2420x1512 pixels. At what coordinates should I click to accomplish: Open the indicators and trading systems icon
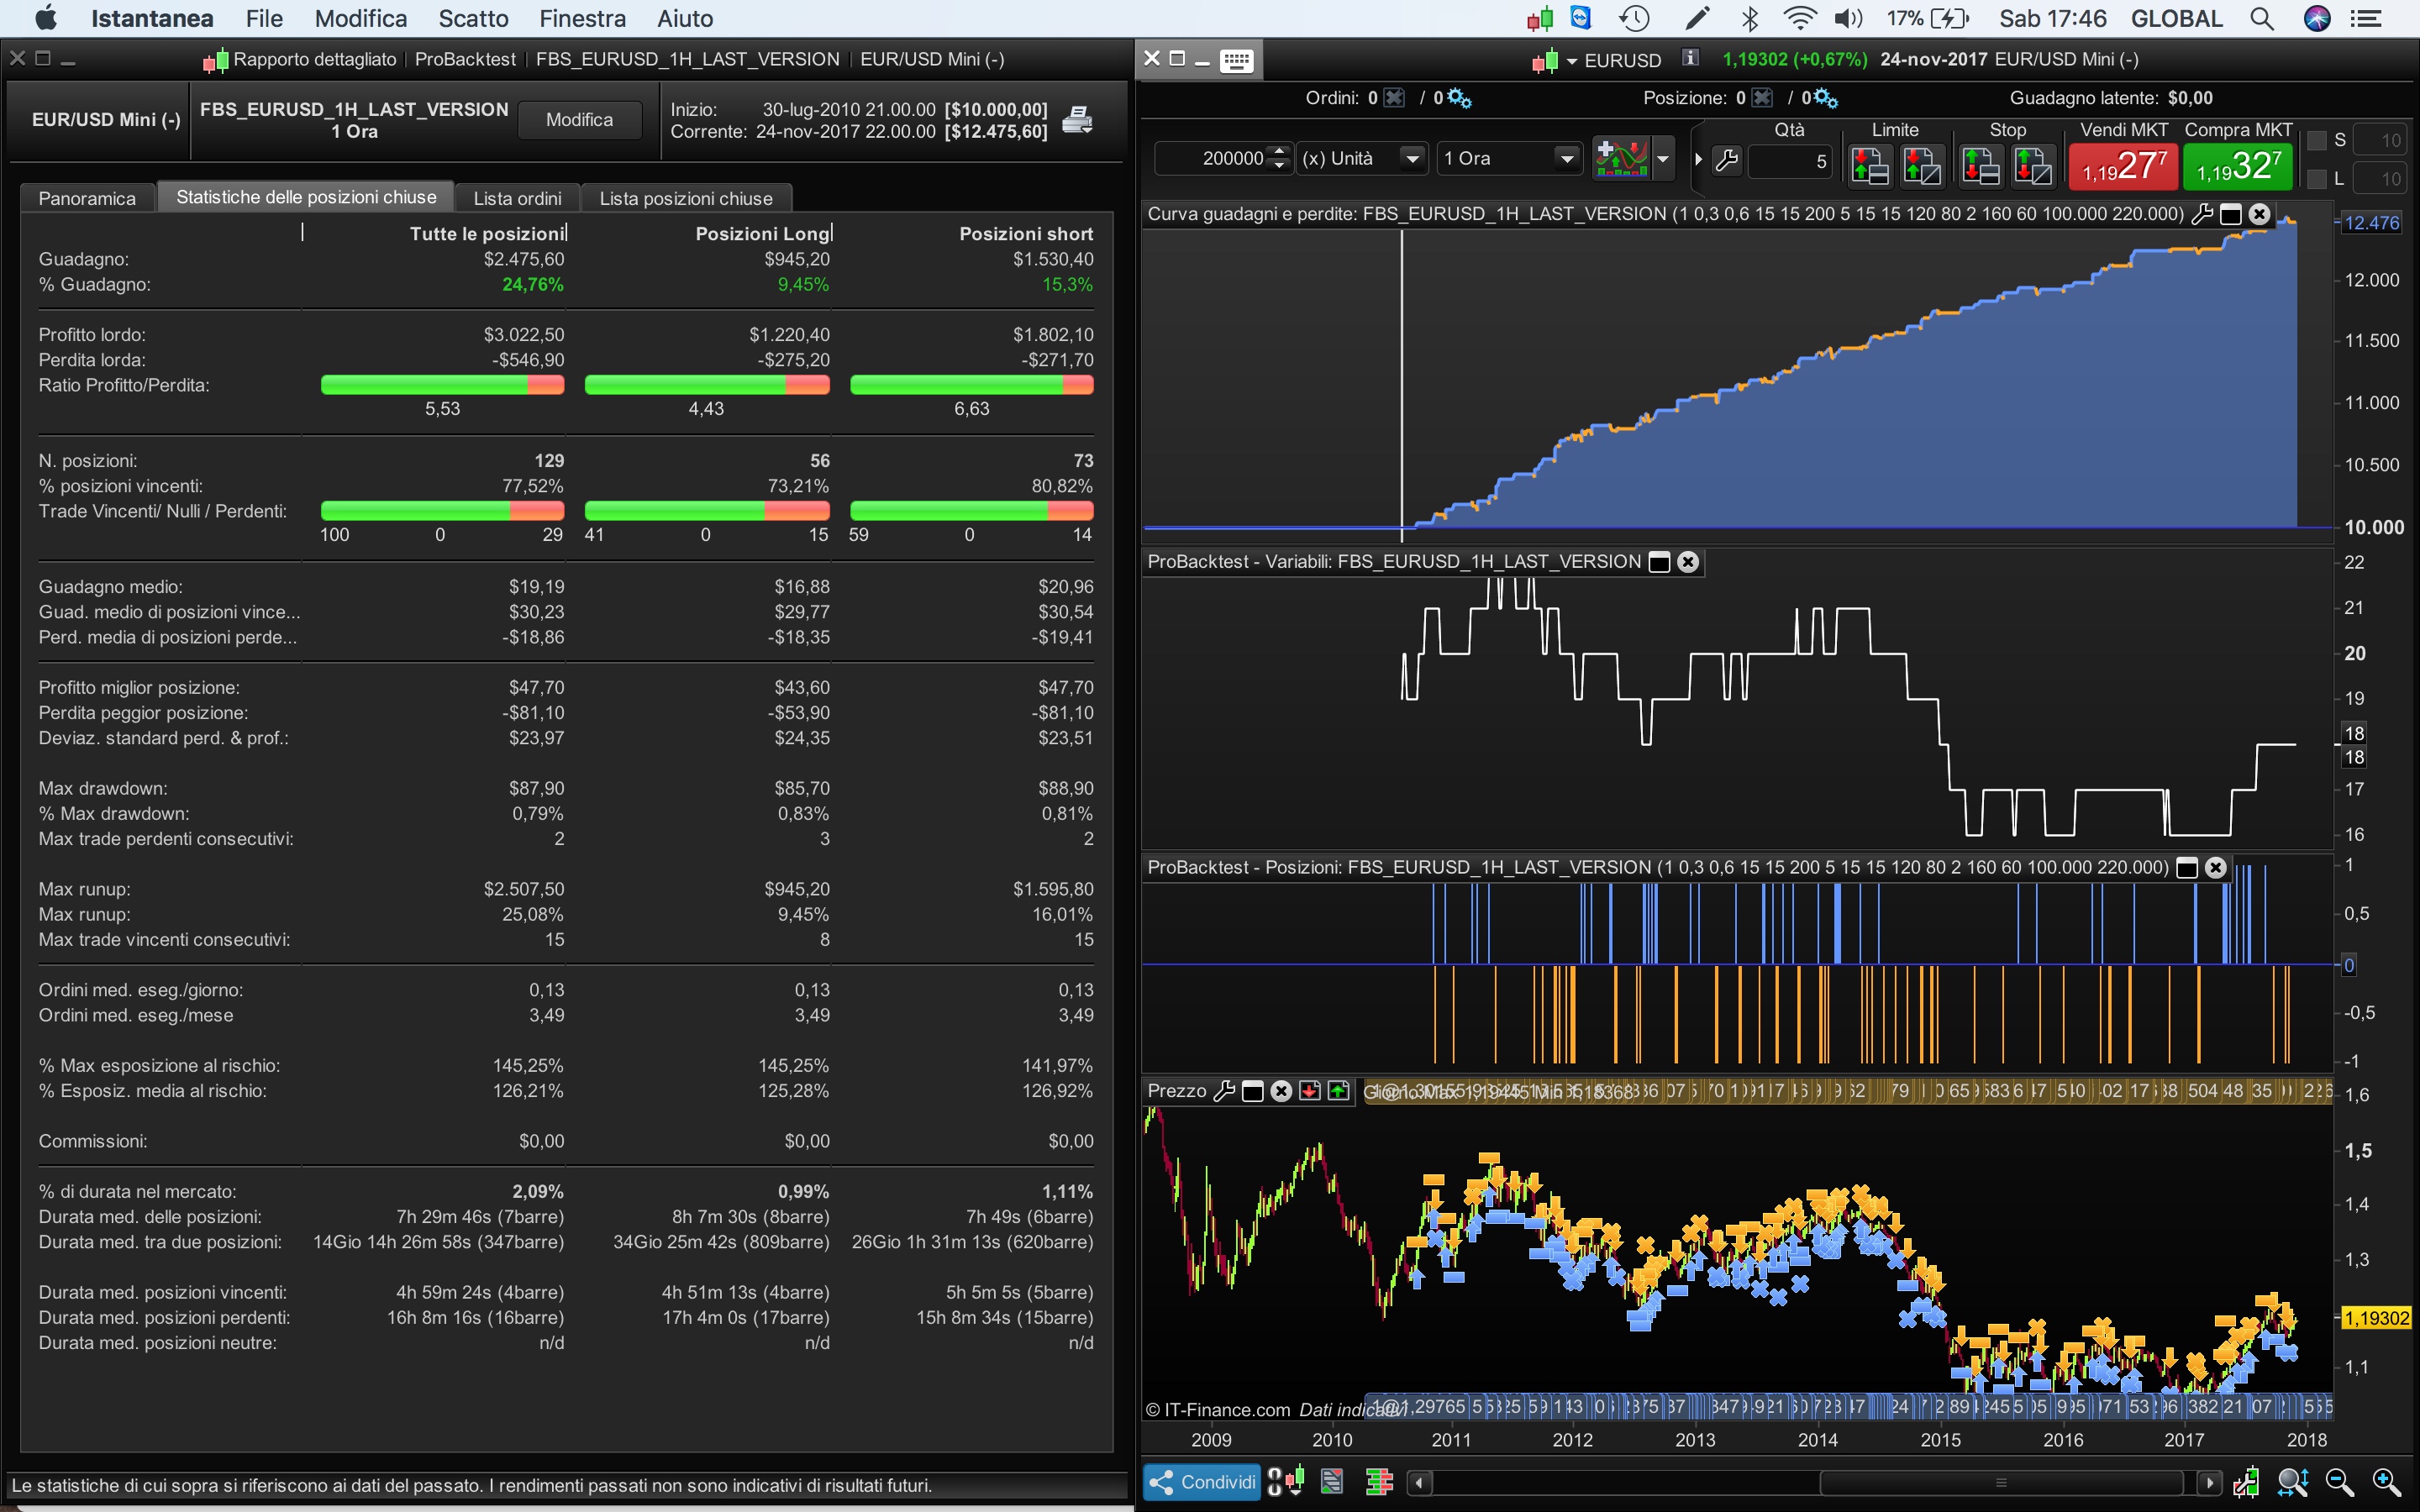pyautogui.click(x=1621, y=158)
